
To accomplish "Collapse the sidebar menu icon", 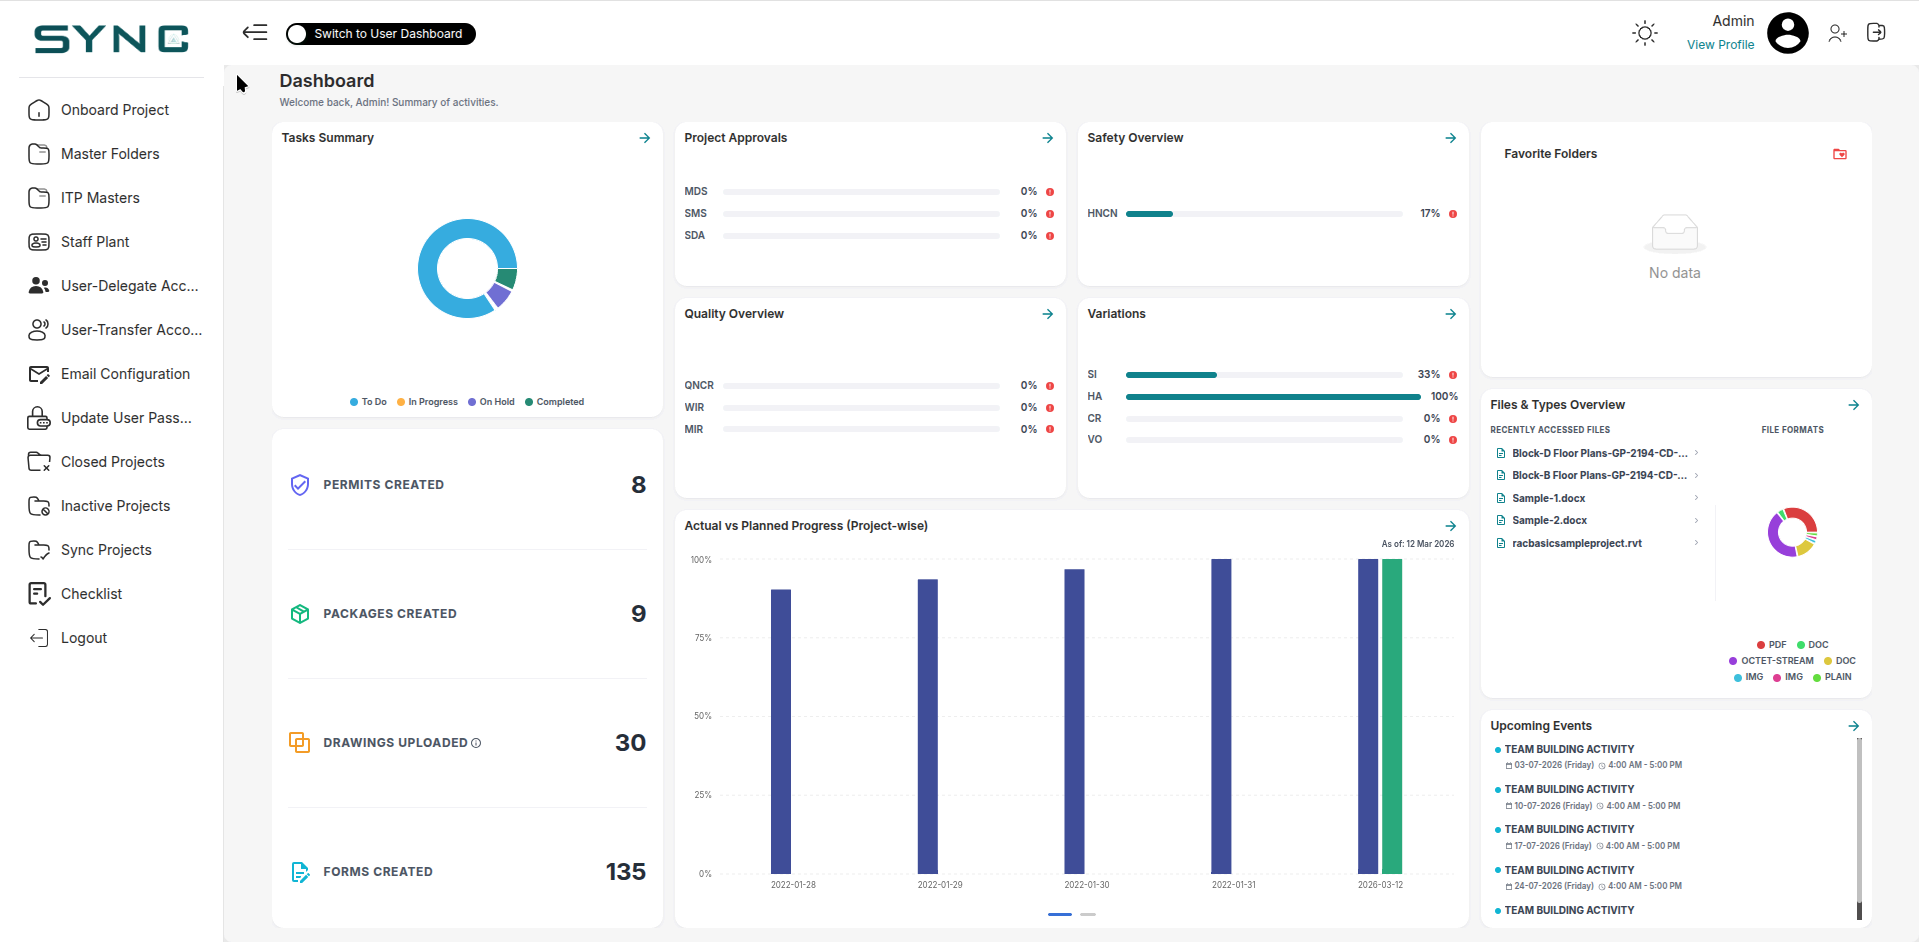I will 255,33.
